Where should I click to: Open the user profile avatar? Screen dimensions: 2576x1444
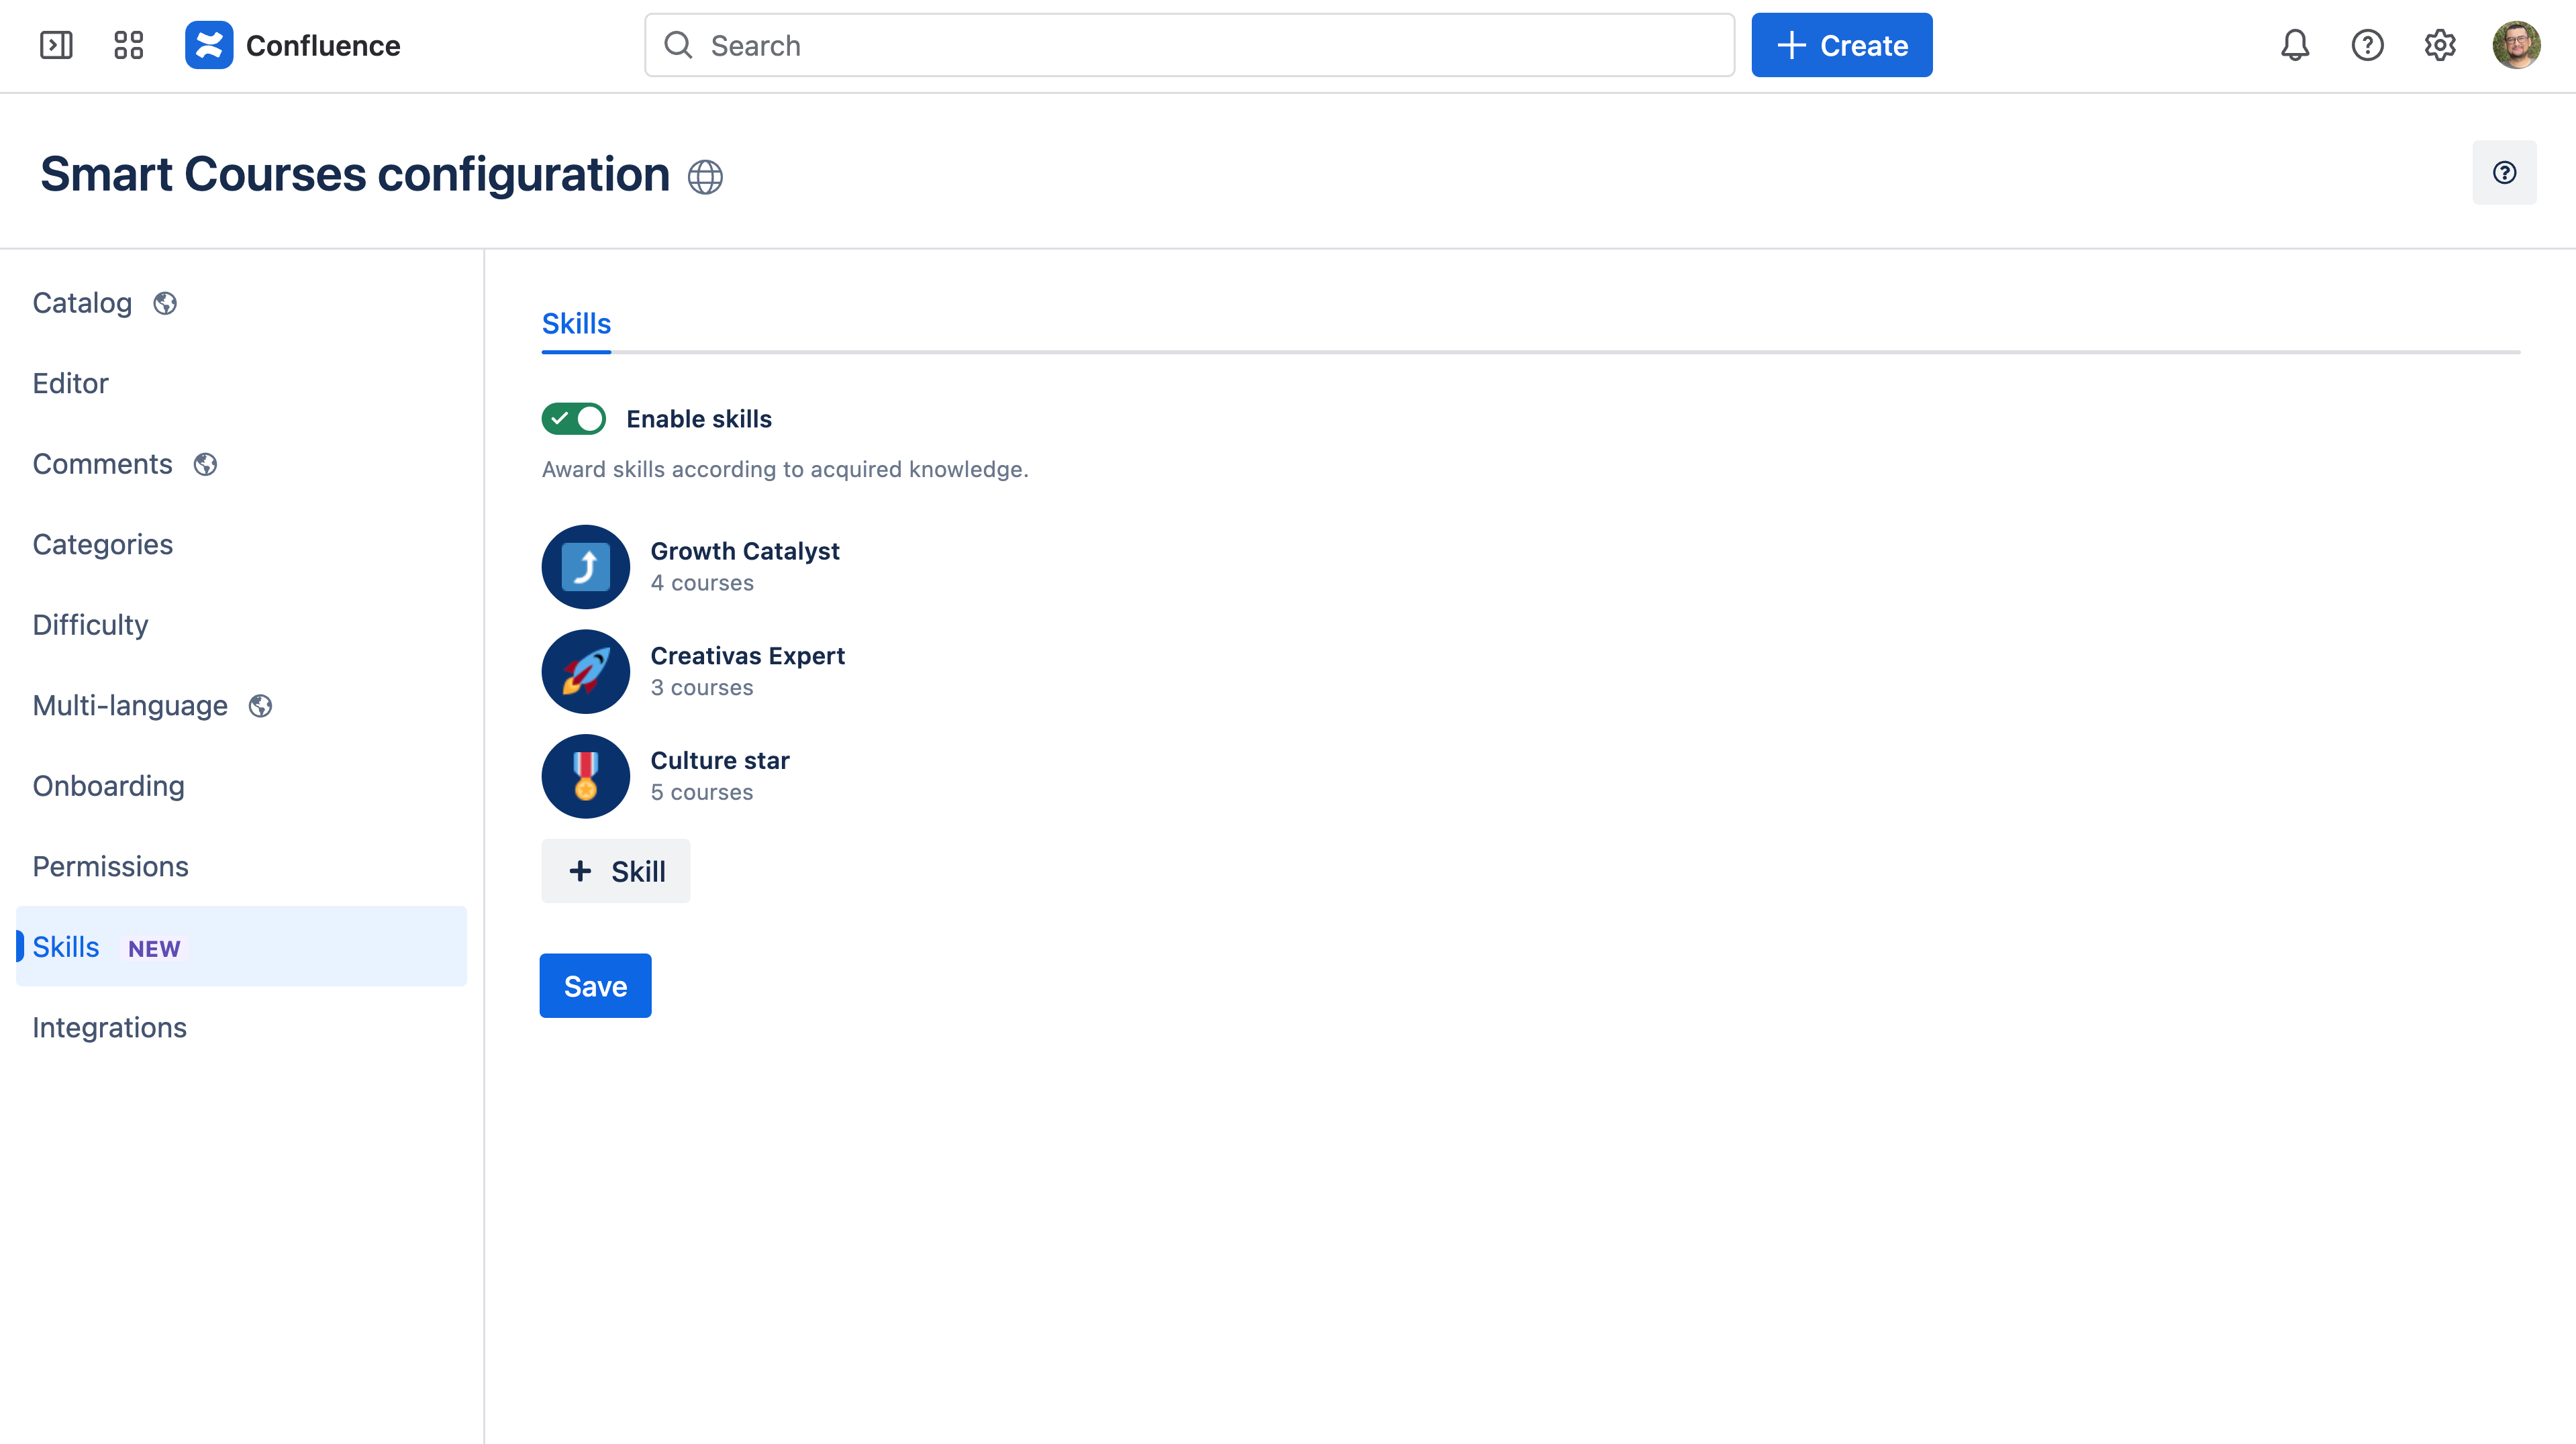(x=2516, y=45)
